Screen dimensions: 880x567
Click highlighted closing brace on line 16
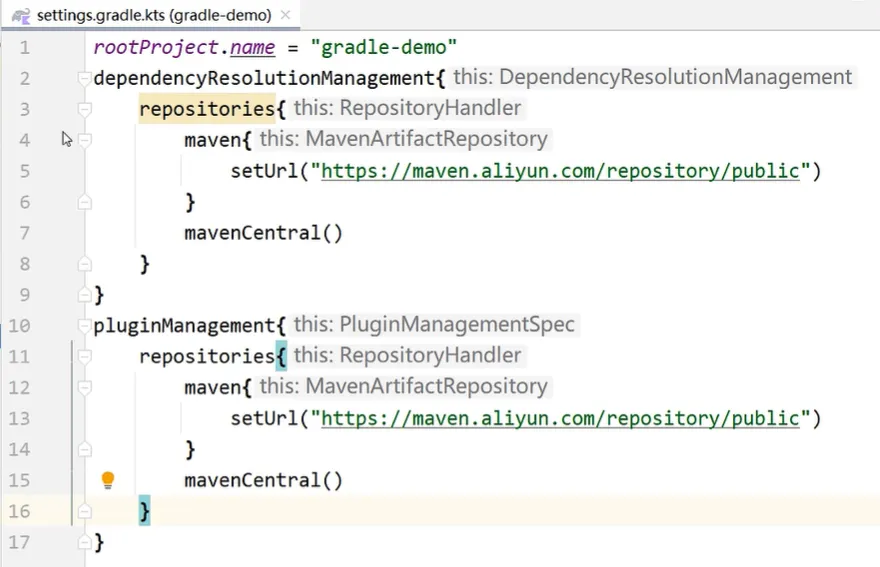click(144, 511)
